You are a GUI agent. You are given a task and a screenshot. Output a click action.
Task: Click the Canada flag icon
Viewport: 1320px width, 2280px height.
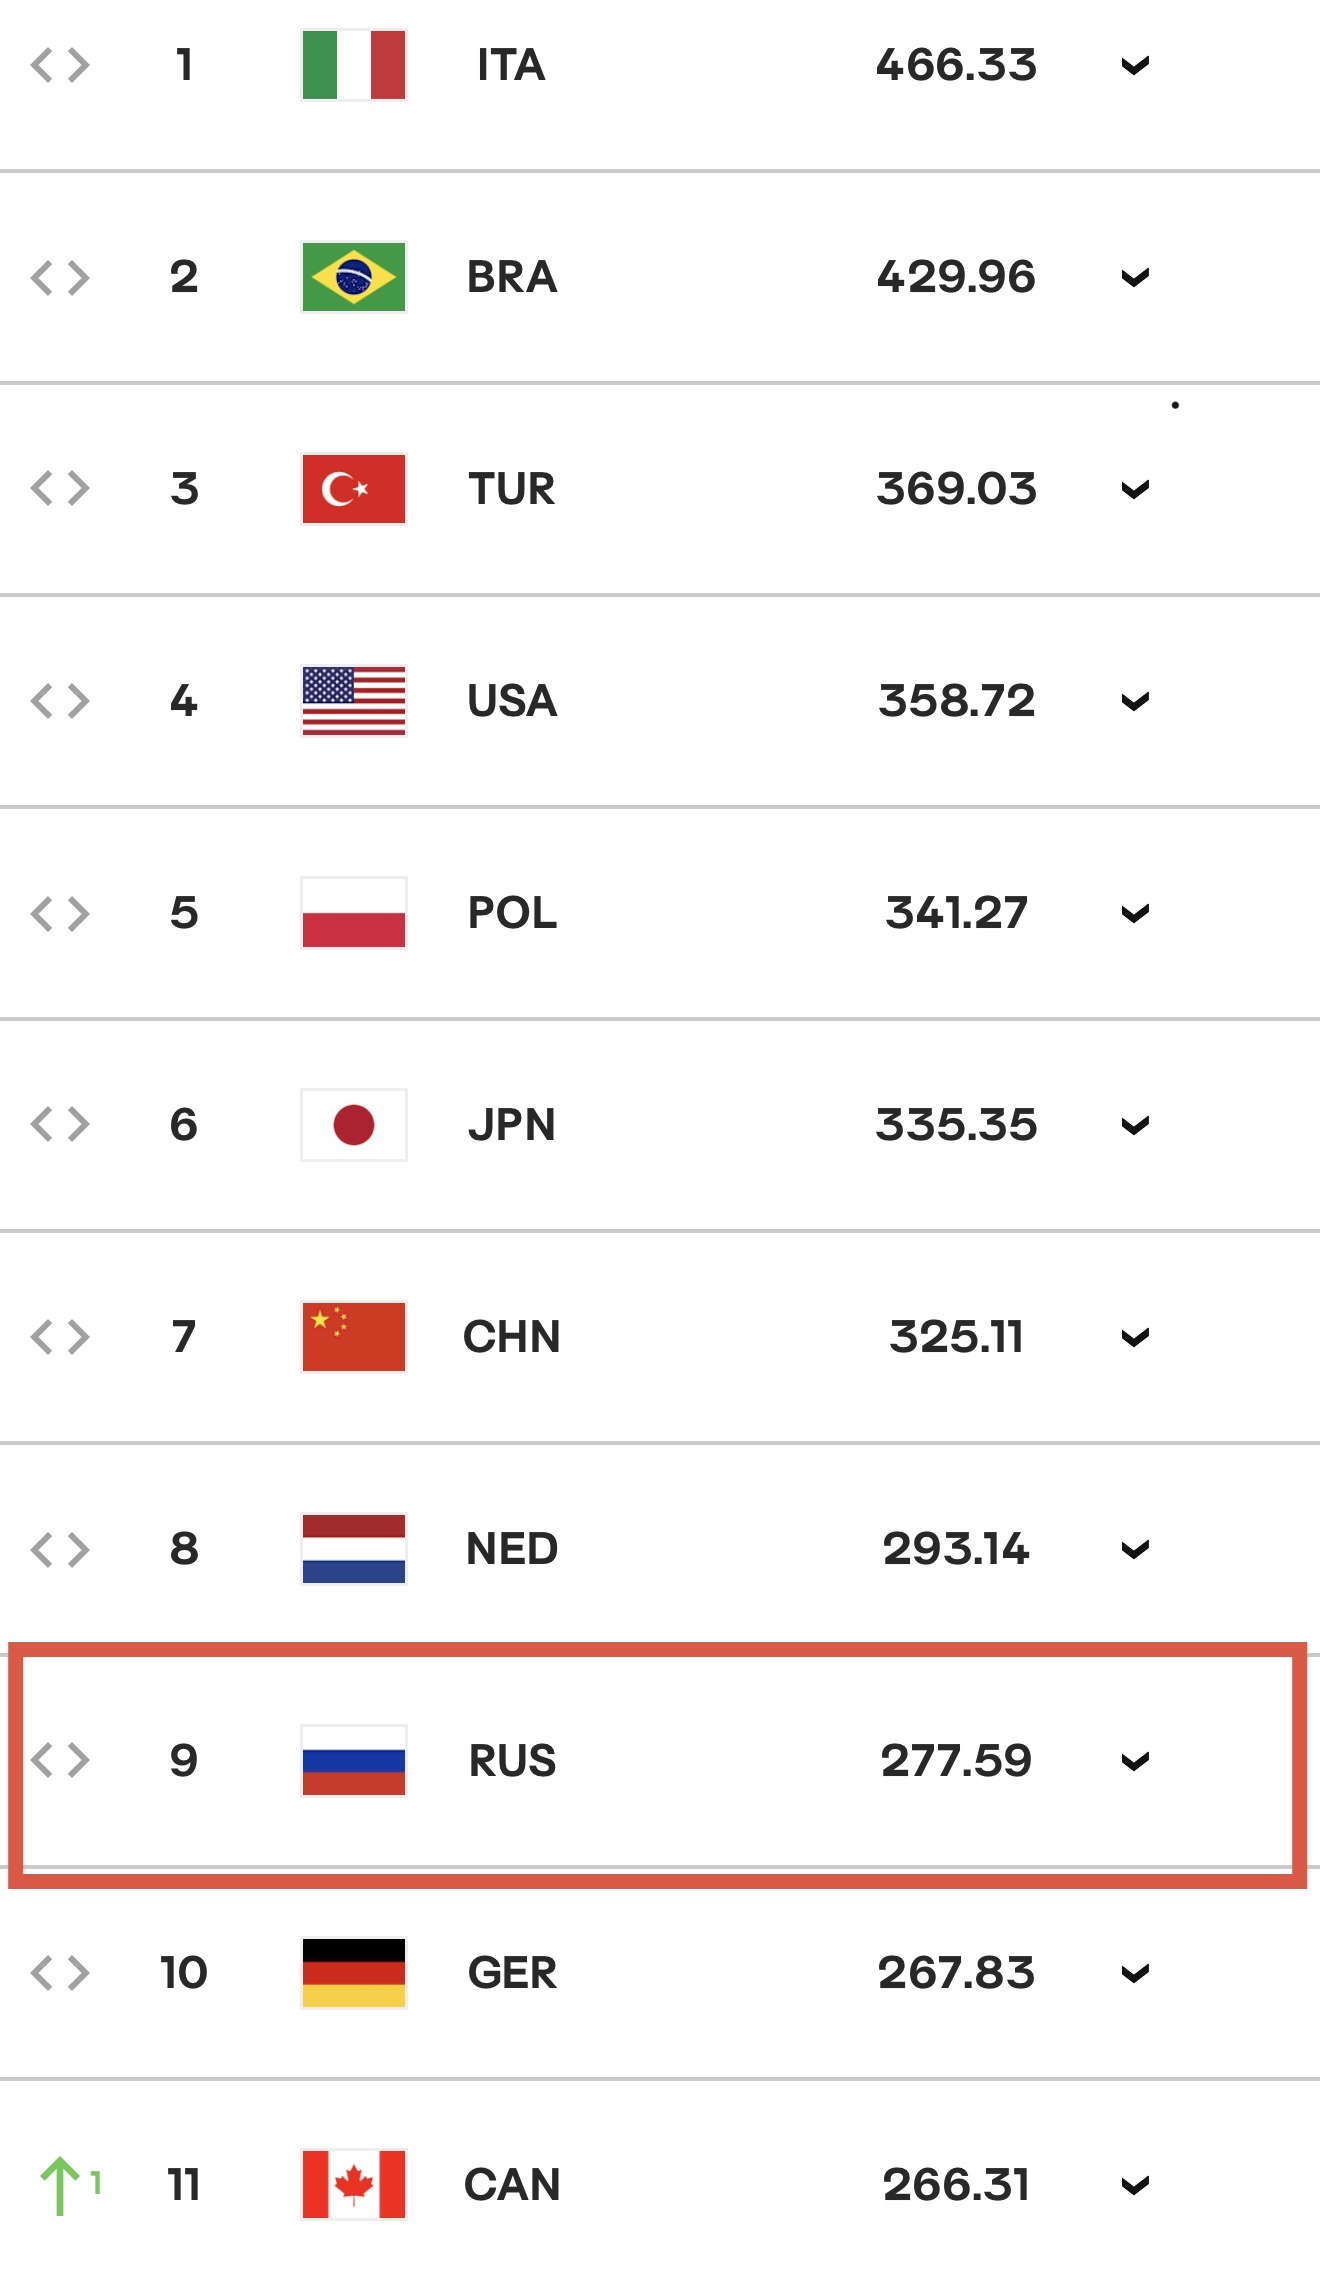pos(353,2185)
